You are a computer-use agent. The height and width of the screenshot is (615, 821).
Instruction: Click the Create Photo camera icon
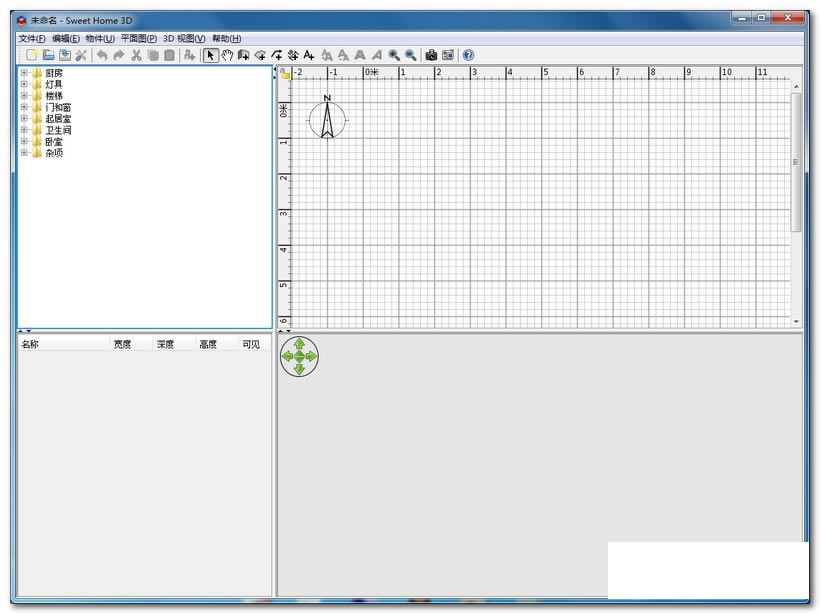tap(431, 55)
